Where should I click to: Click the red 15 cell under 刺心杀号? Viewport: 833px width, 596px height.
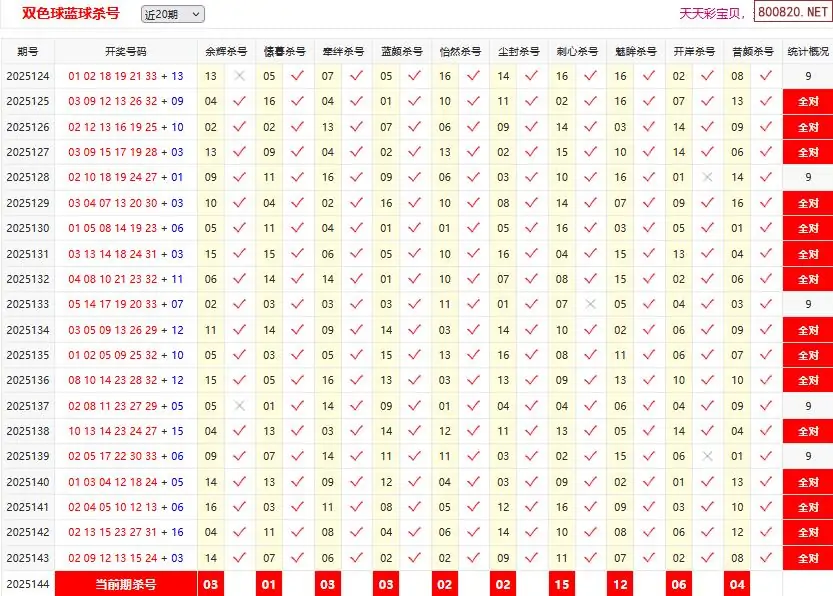click(x=562, y=584)
